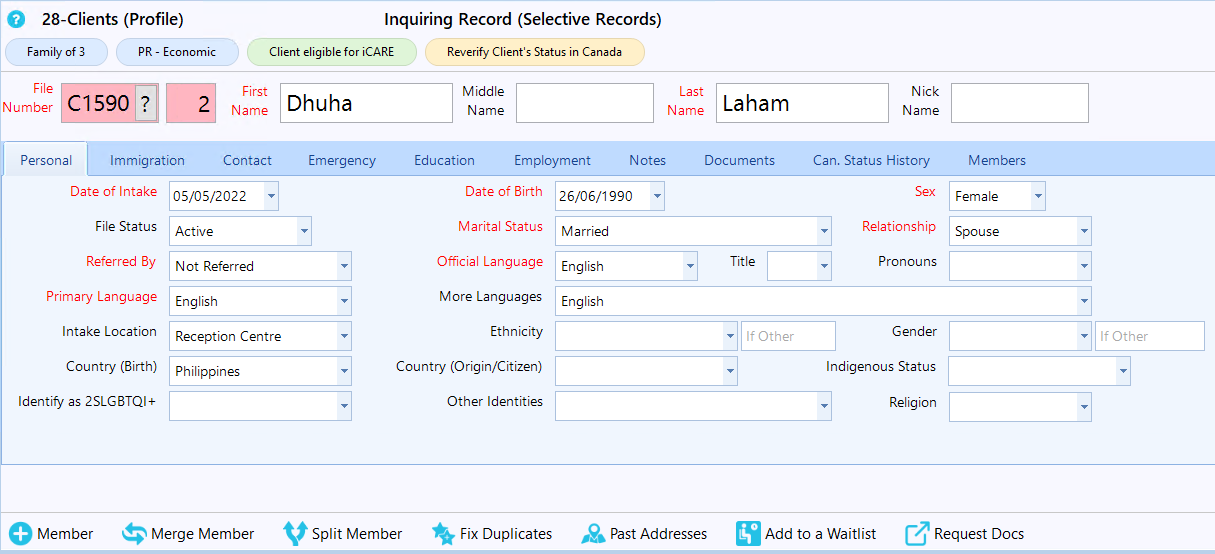Open the File Status dropdown
Viewport: 1215px width, 554px height.
point(304,231)
